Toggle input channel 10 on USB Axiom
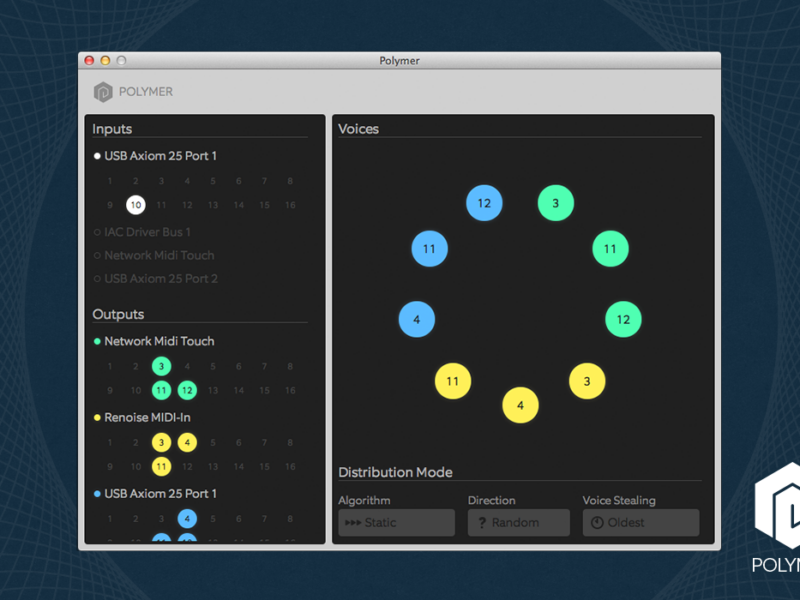The height and width of the screenshot is (600, 800). tap(136, 205)
